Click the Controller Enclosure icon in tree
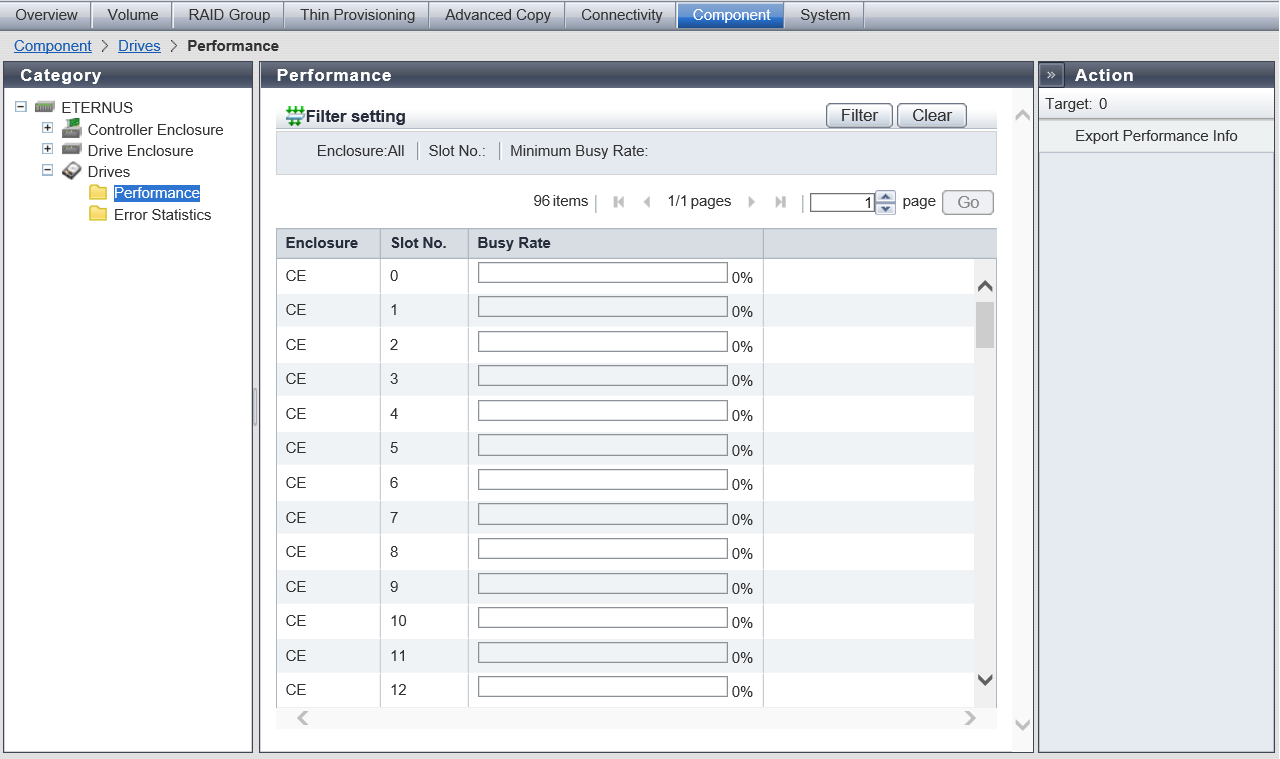This screenshot has width=1280, height=759. (x=71, y=129)
